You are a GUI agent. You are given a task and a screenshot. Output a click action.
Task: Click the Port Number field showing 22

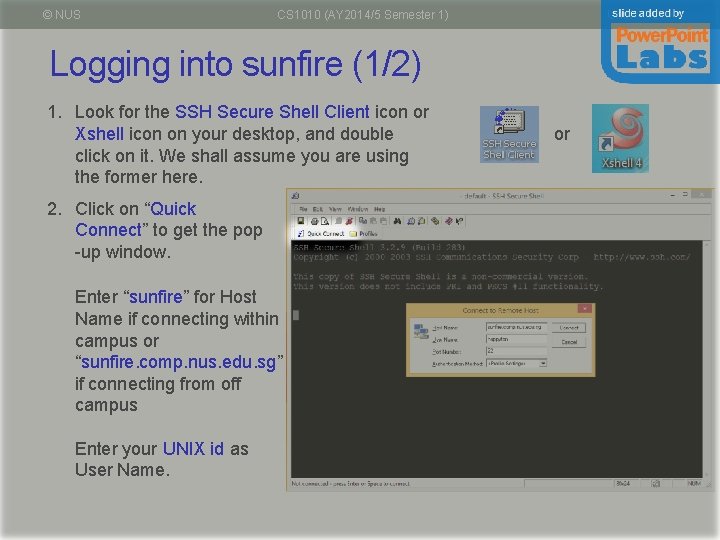click(517, 351)
